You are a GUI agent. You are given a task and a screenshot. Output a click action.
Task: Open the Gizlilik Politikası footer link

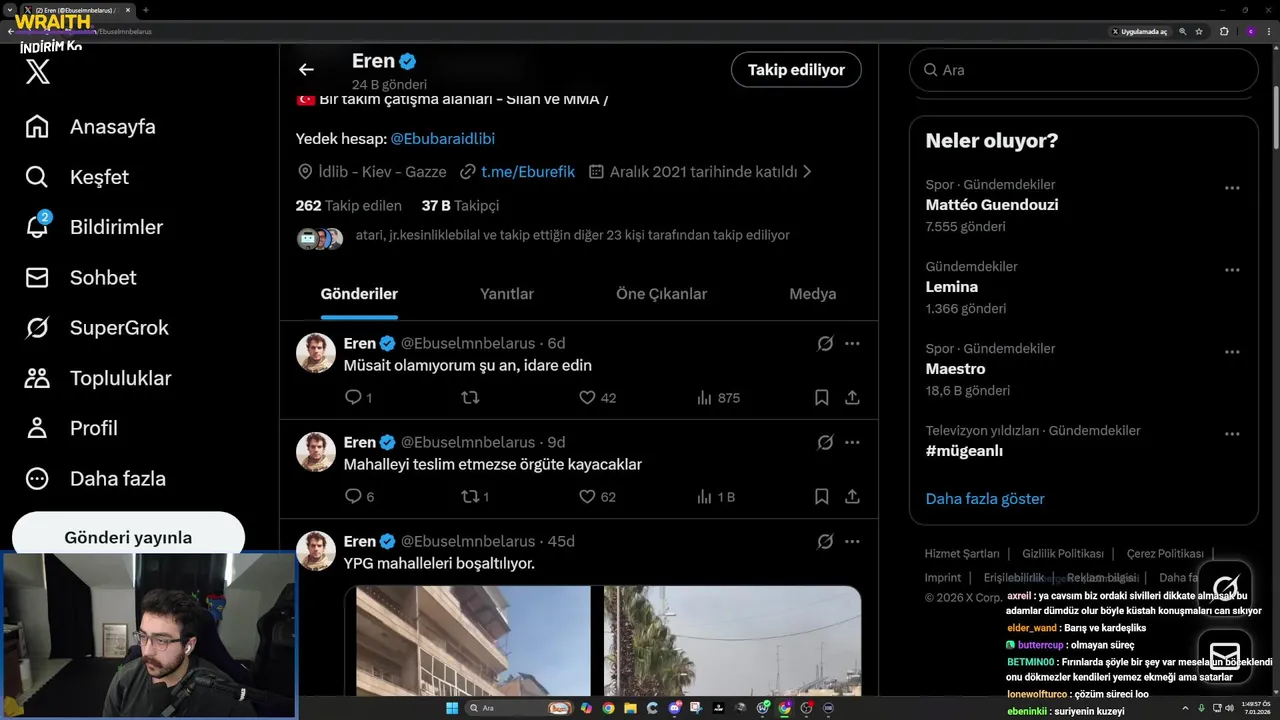tap(1063, 554)
